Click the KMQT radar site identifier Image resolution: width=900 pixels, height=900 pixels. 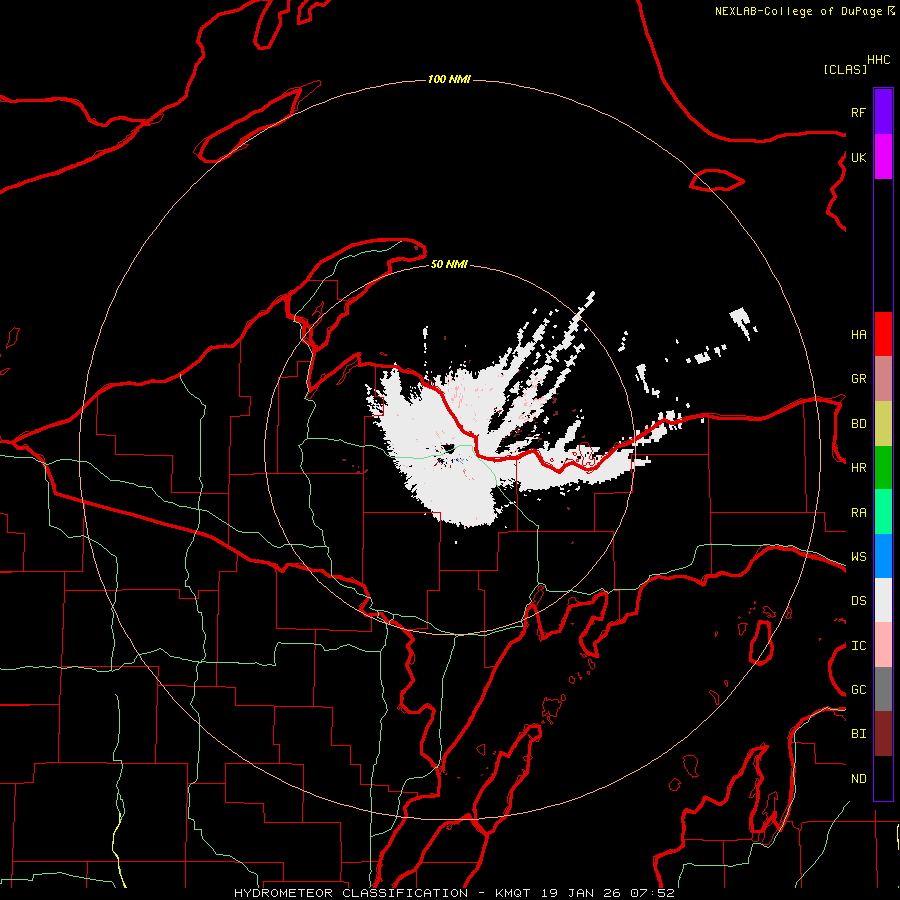coord(513,893)
